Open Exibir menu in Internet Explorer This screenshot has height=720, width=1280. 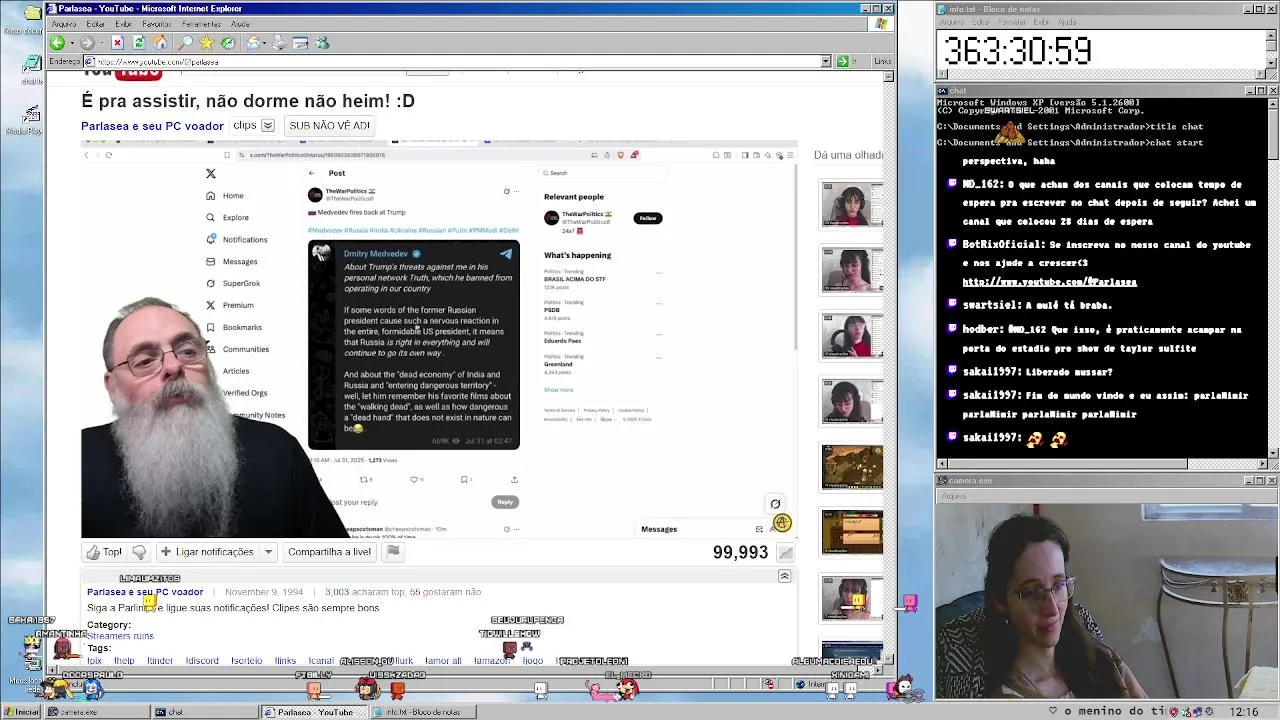click(123, 24)
